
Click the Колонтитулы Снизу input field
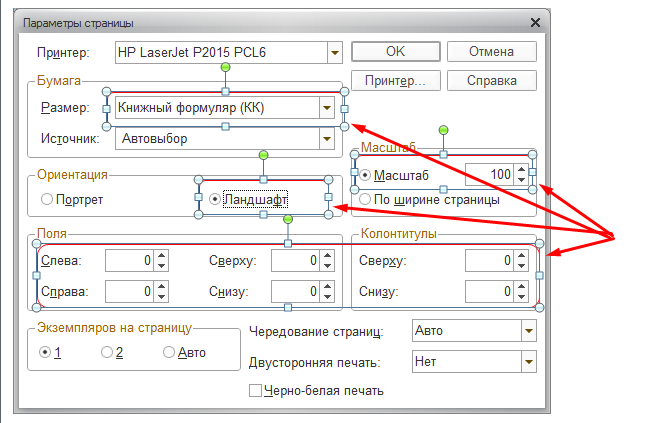490,291
